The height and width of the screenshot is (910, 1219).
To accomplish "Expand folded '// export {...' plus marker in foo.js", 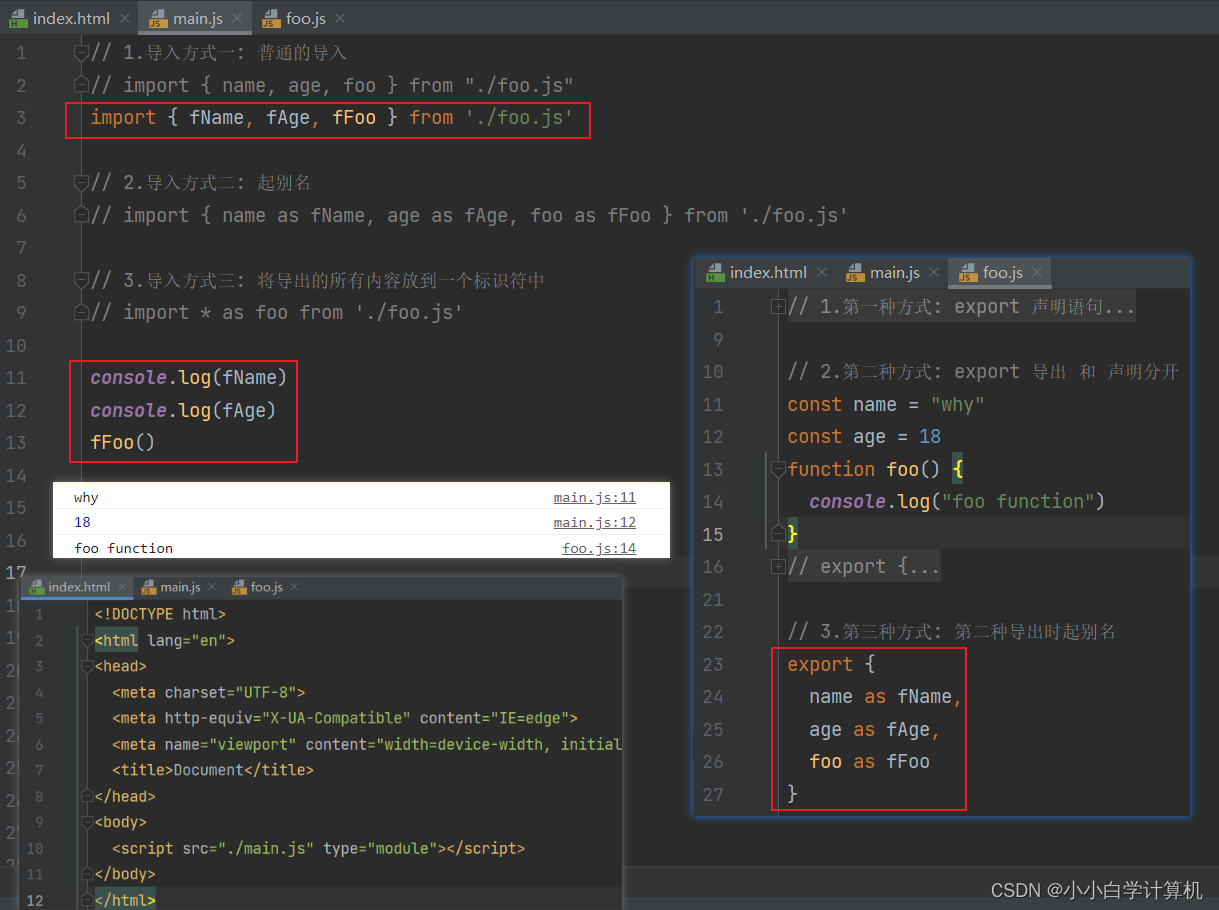I will [x=778, y=567].
